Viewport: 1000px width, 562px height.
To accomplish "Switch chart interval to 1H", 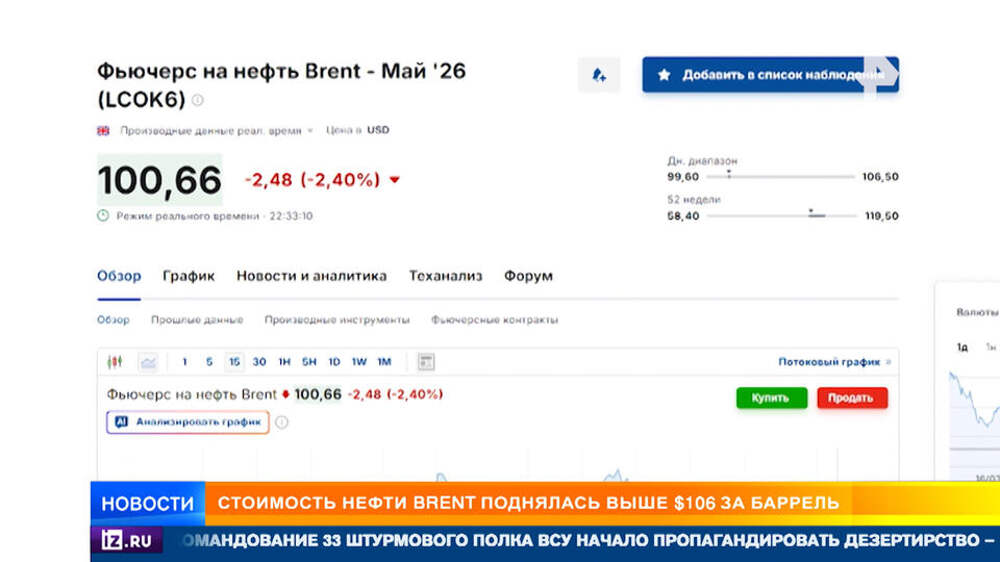I will point(284,361).
